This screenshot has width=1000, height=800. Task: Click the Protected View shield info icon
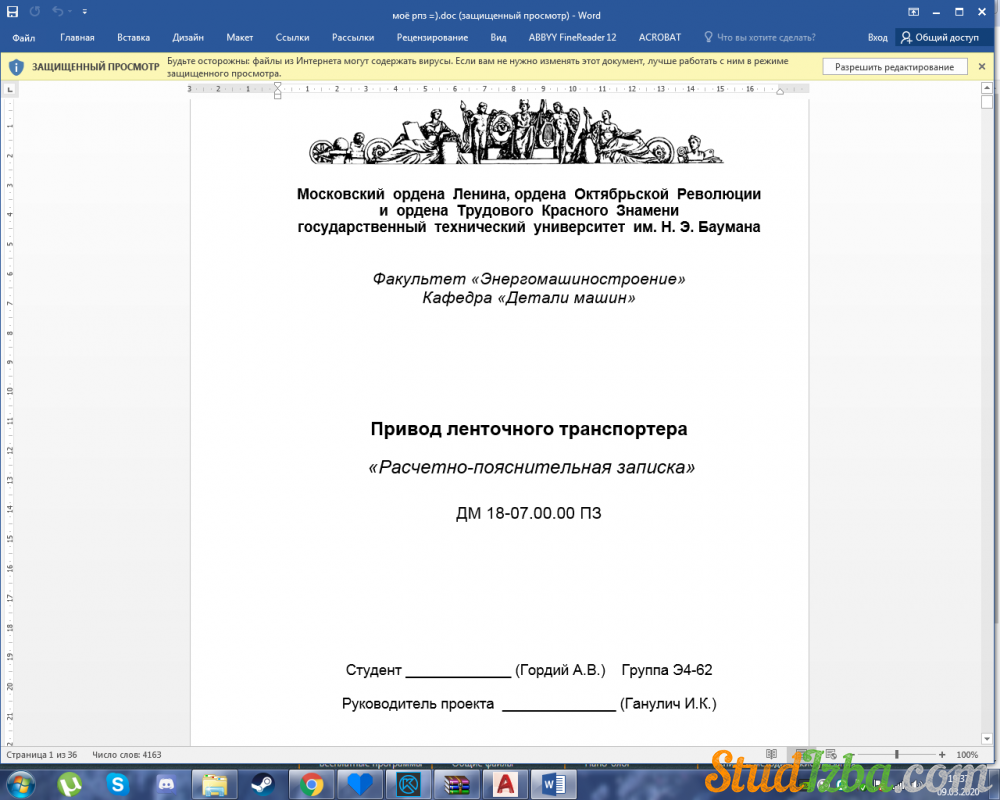[x=17, y=67]
